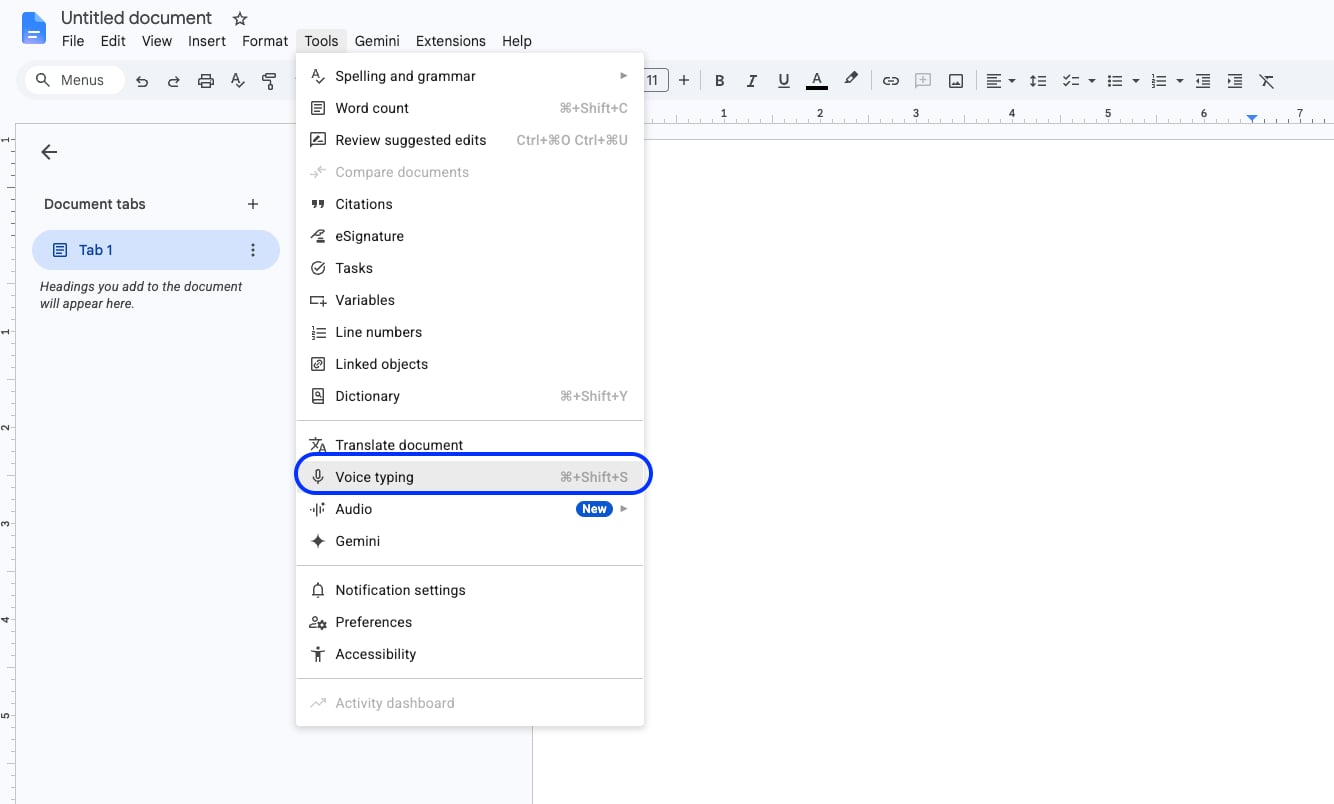The image size is (1334, 804).
Task: Select Gemini in the Tools dropdown
Action: (x=470, y=541)
